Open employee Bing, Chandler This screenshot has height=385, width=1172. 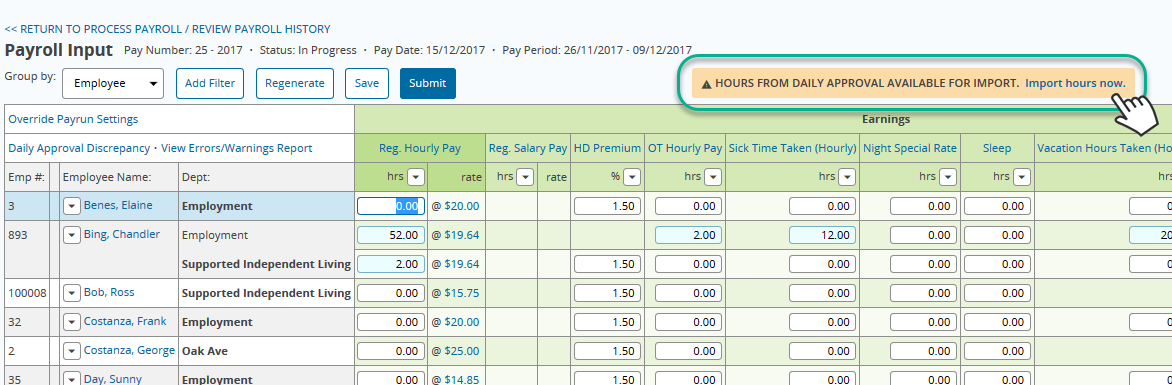[122, 234]
